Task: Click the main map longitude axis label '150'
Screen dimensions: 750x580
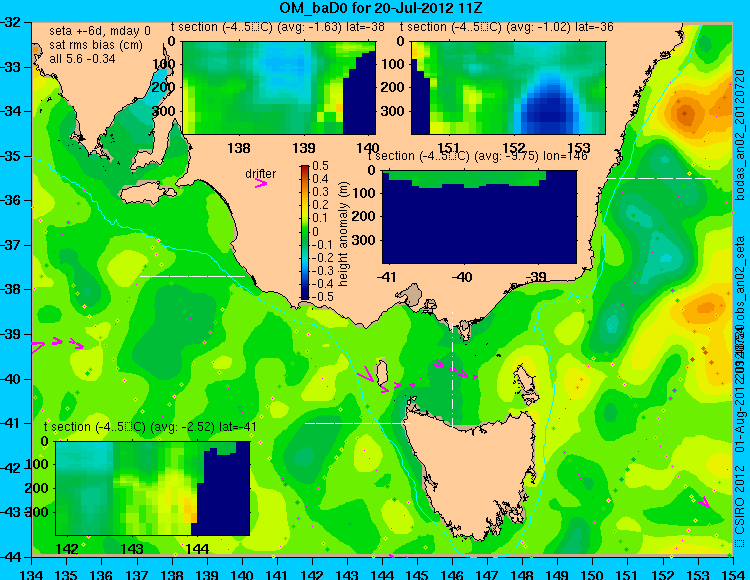Action: (593, 573)
